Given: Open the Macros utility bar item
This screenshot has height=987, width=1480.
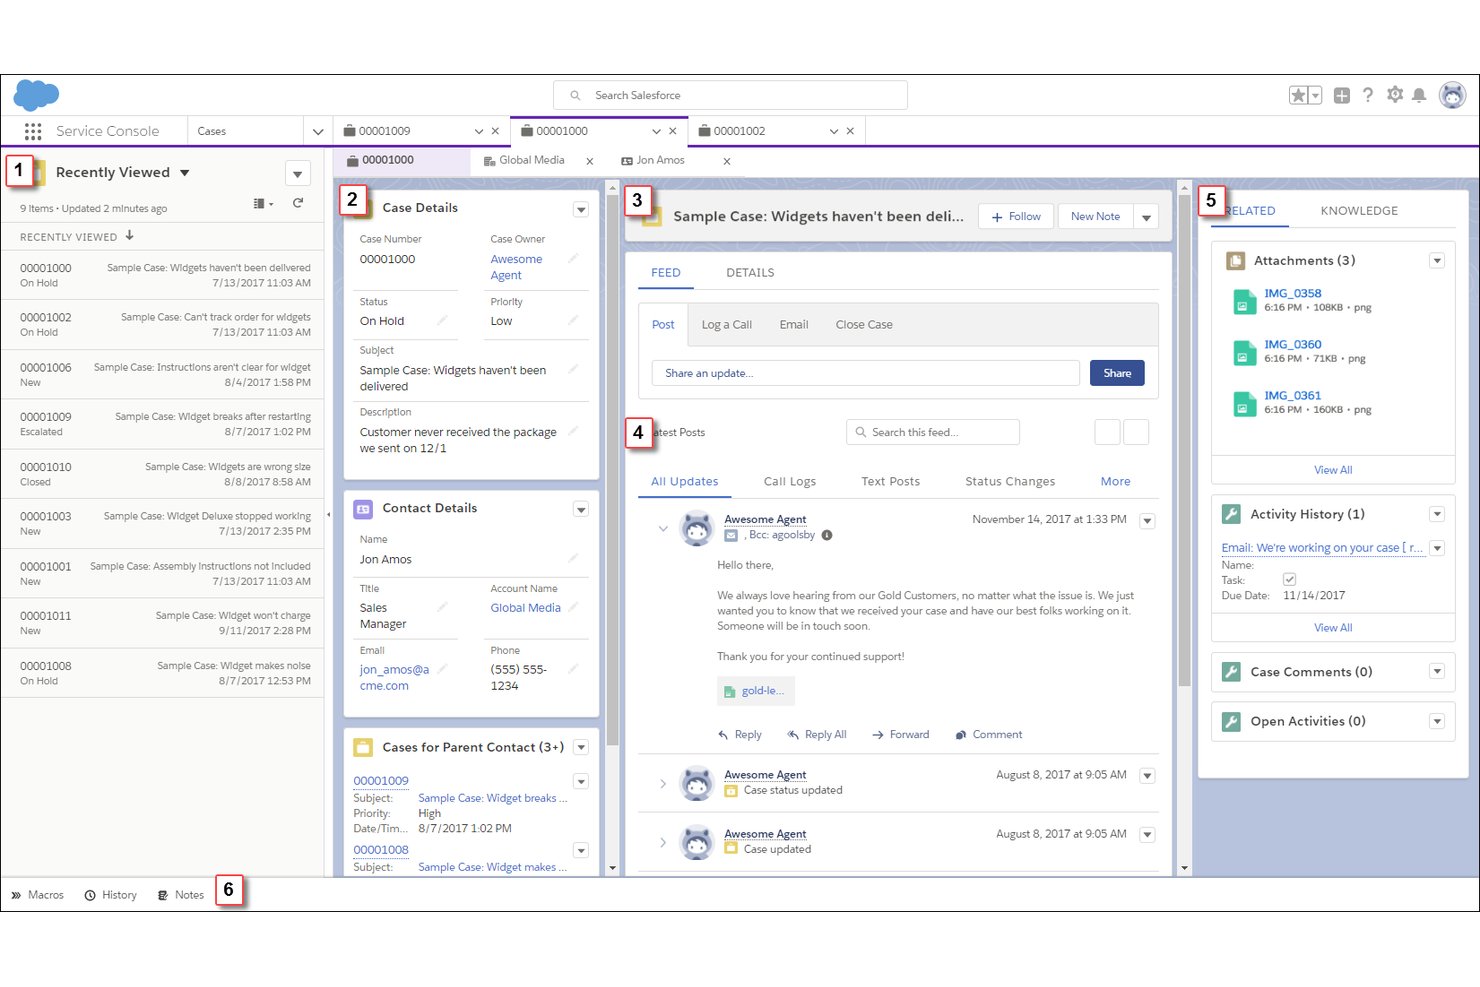Looking at the screenshot, I should tap(38, 895).
